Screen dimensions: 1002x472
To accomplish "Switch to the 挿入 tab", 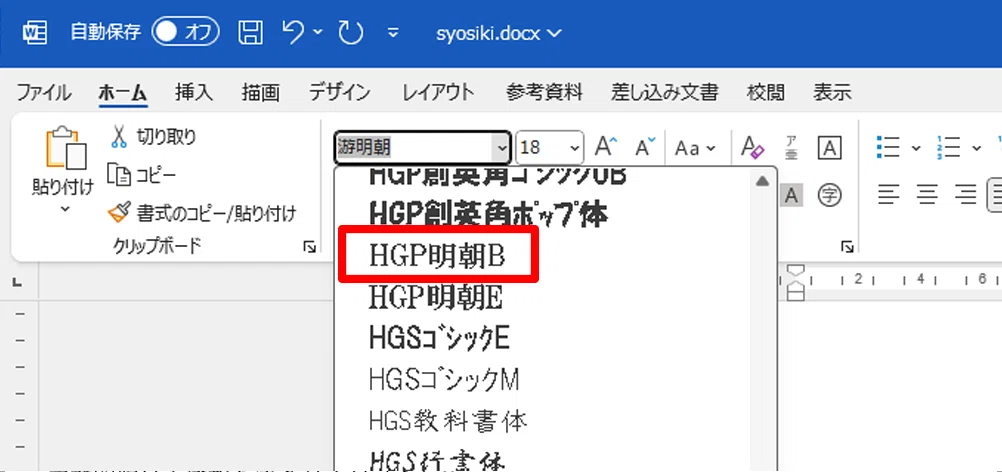I will (194, 93).
